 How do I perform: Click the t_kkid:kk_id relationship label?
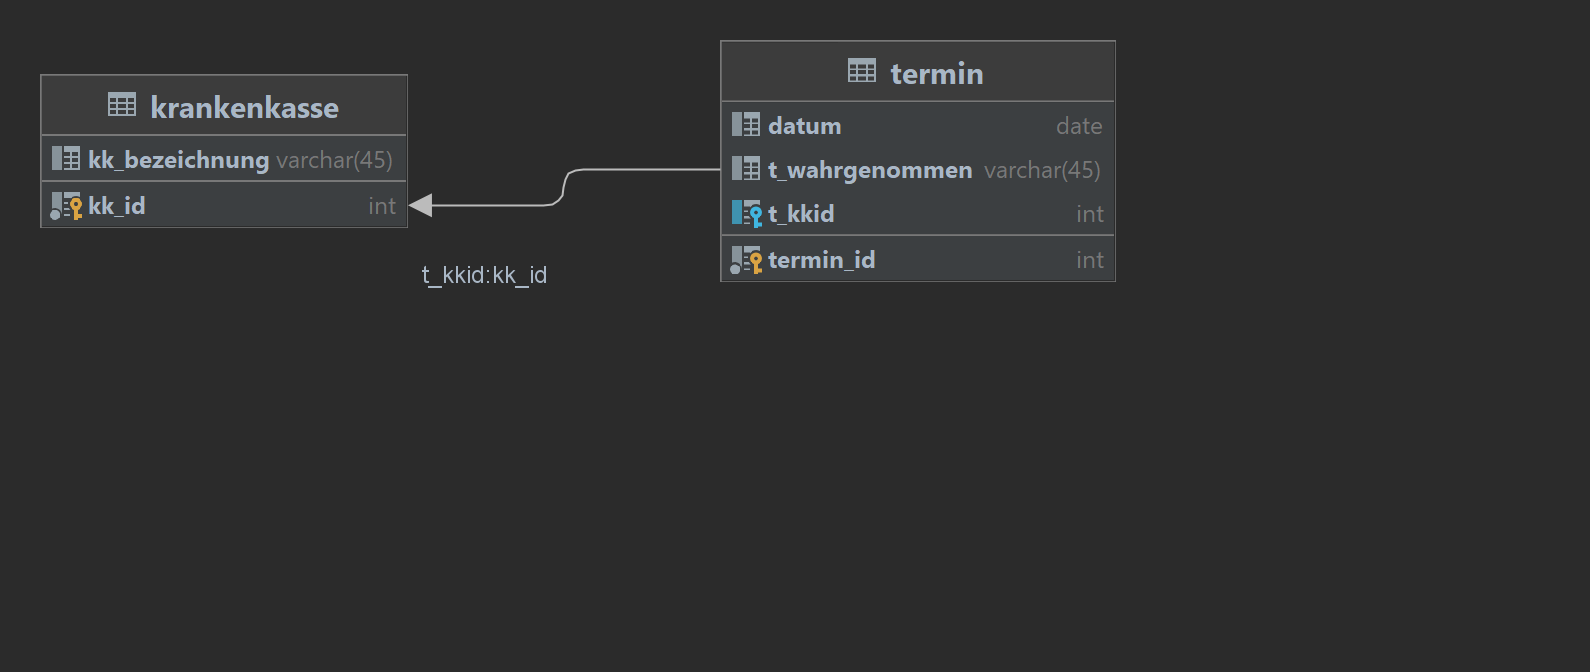click(484, 275)
